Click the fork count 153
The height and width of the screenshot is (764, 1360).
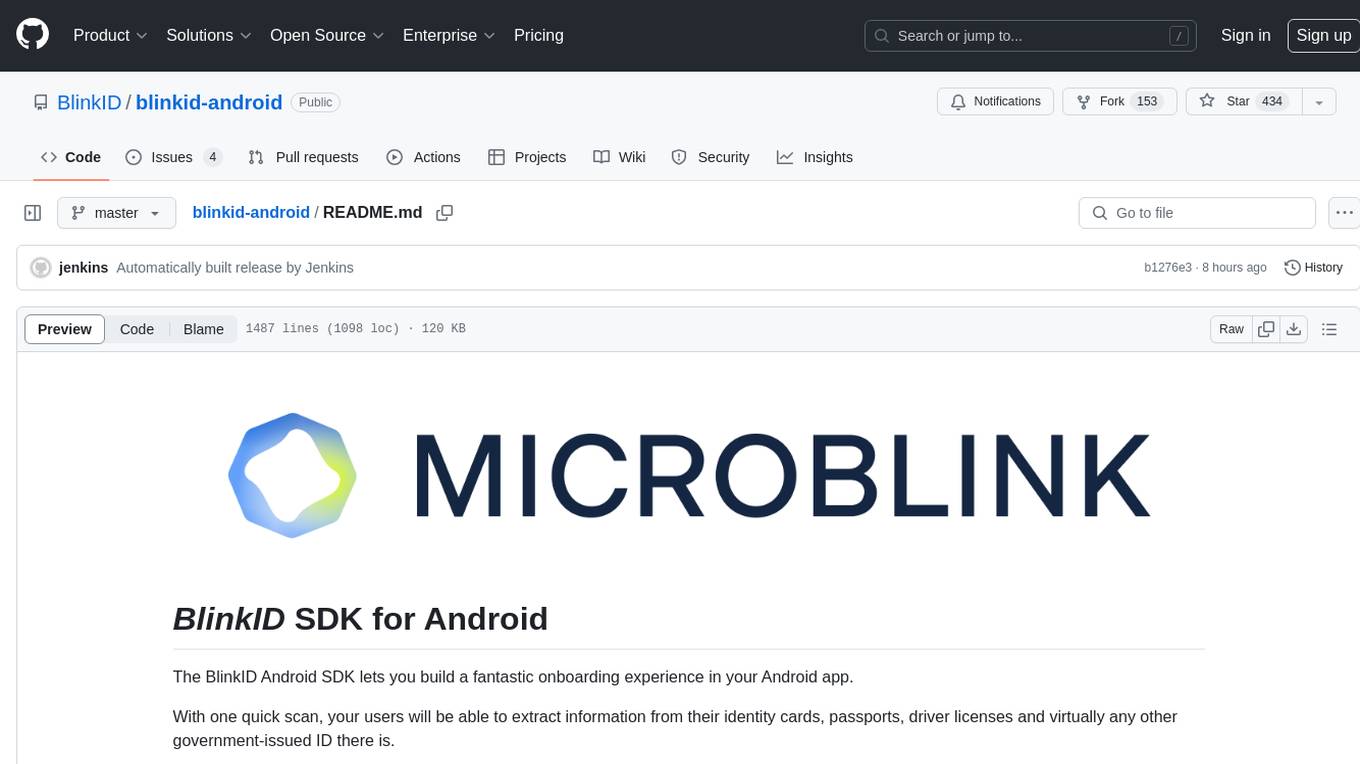1147,102
